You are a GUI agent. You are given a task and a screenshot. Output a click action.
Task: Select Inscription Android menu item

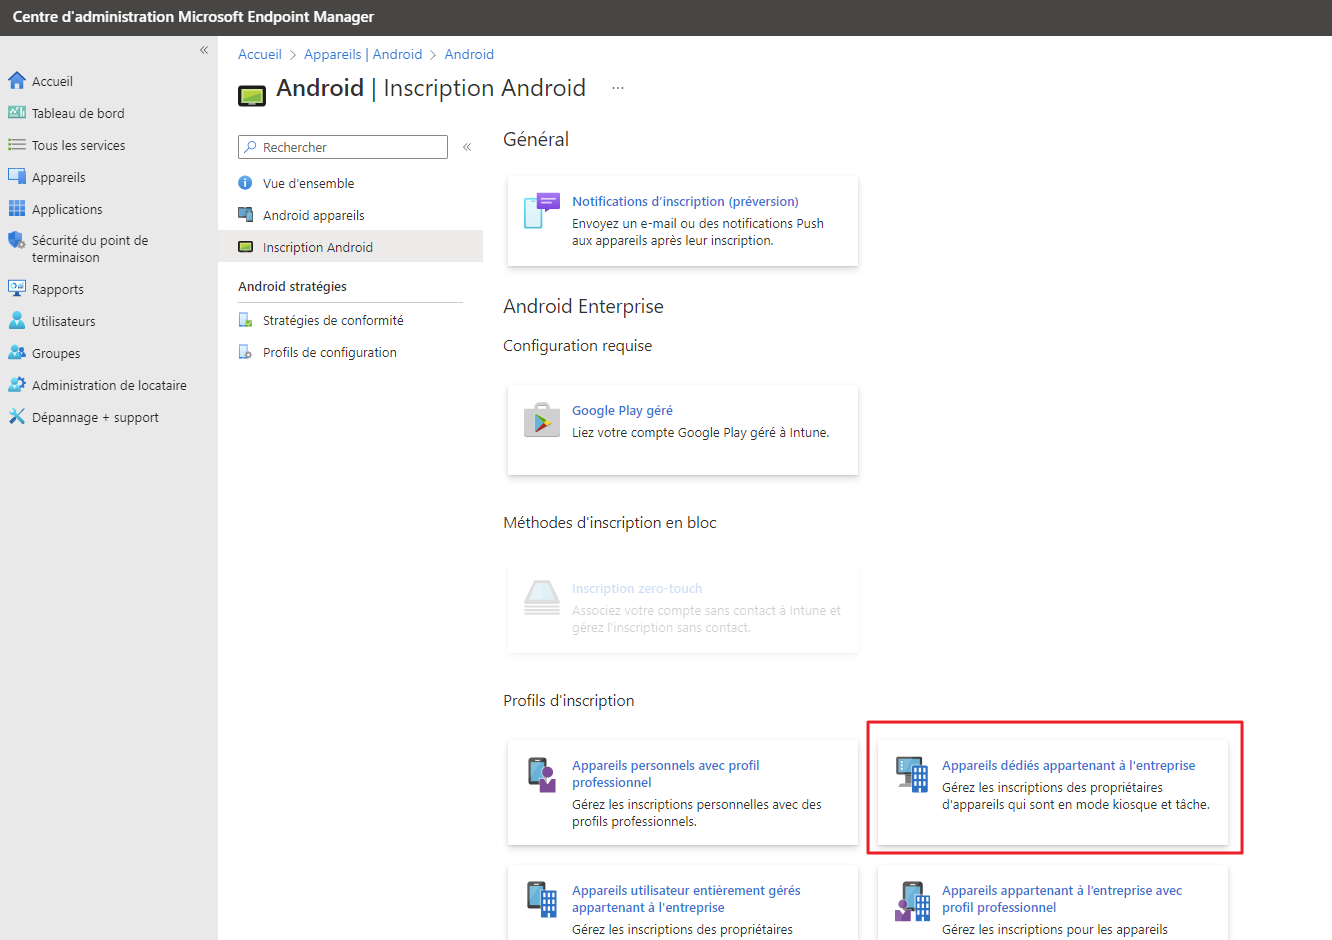[350, 247]
